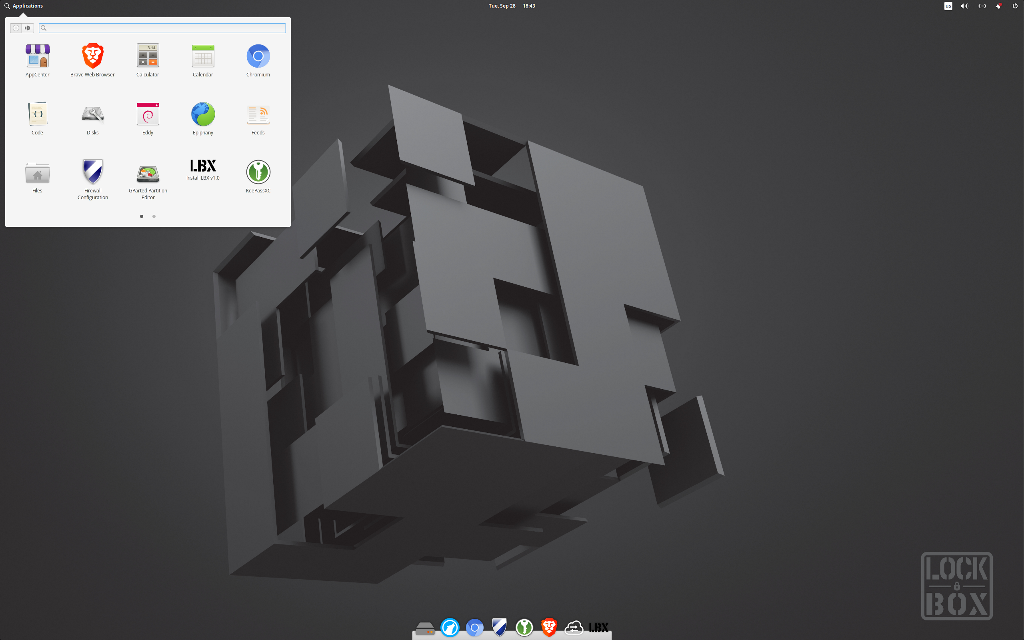
Task: Go to second page of applications
Action: pos(153,216)
